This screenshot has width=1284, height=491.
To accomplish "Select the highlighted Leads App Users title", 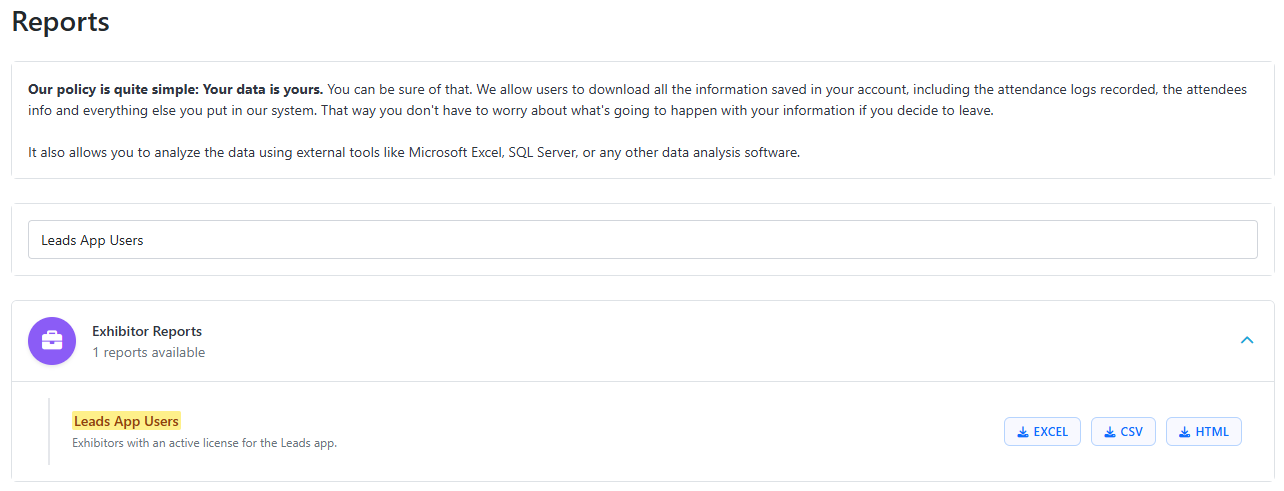I will [126, 421].
